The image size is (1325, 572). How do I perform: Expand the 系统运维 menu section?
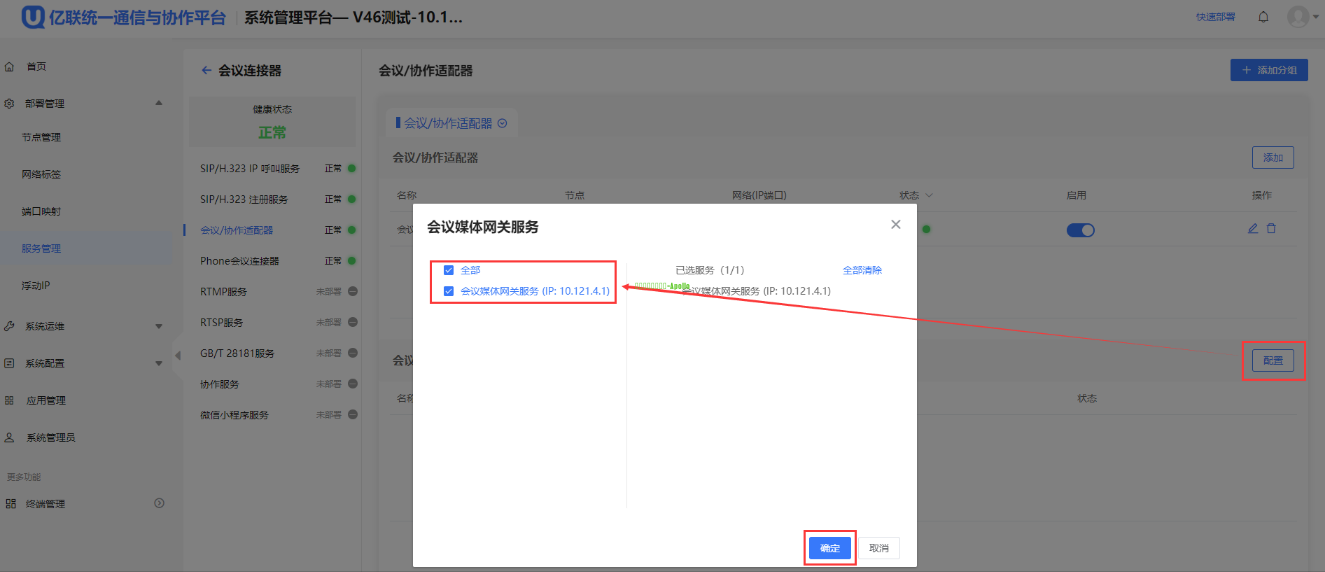pyautogui.click(x=158, y=326)
